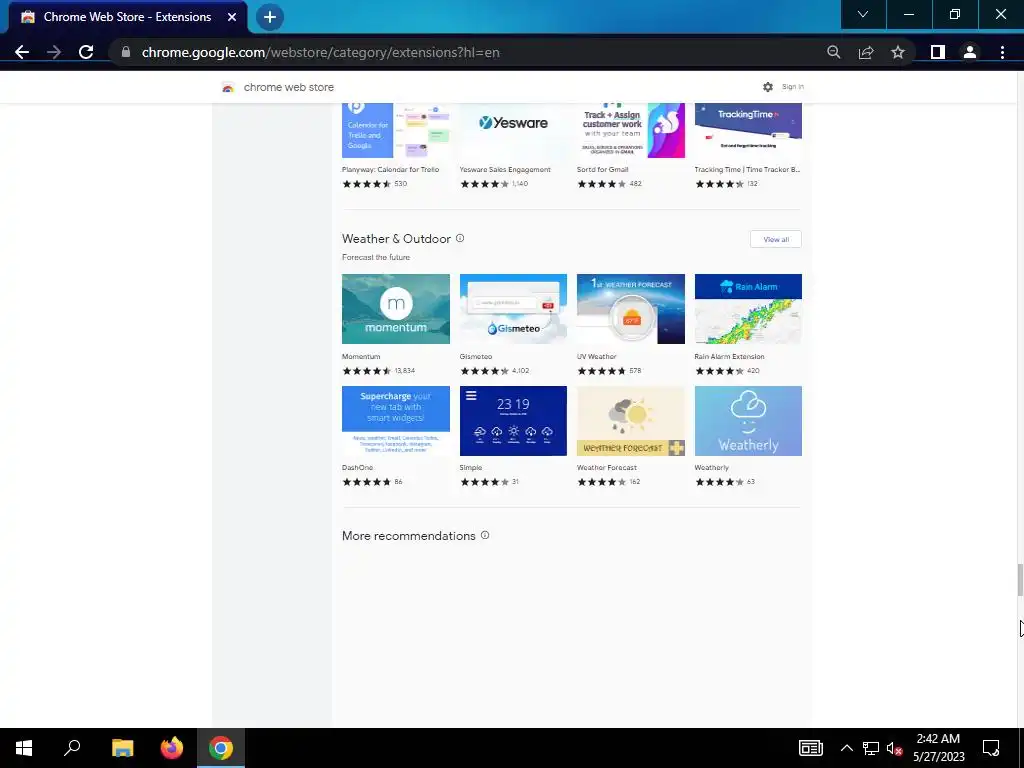Open the Simple weather extension thumbnail

(x=513, y=421)
